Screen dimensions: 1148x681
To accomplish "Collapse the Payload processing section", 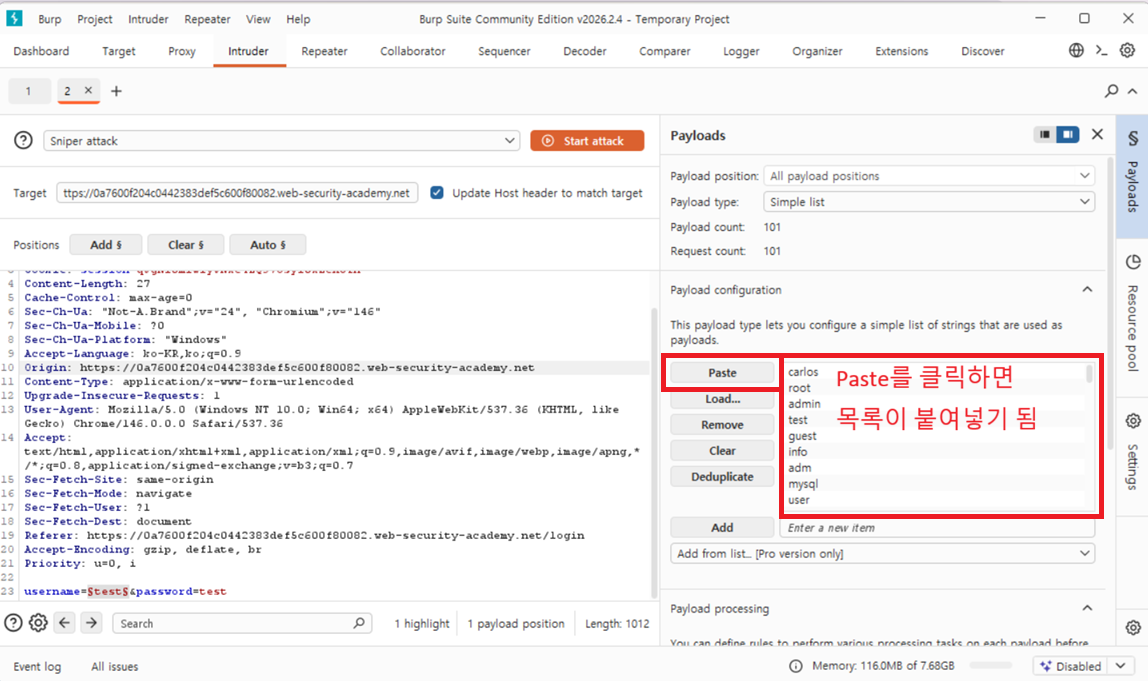I will click(1087, 609).
